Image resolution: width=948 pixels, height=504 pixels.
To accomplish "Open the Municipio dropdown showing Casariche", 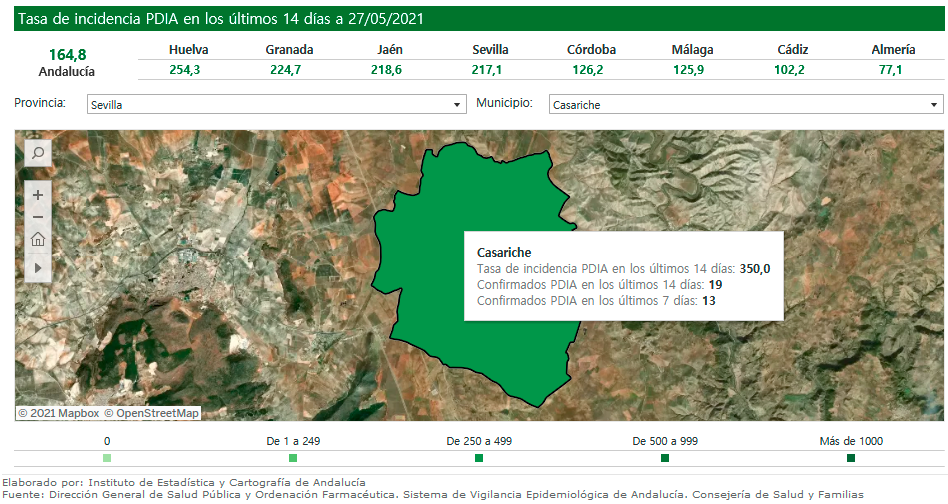I will (745, 104).
